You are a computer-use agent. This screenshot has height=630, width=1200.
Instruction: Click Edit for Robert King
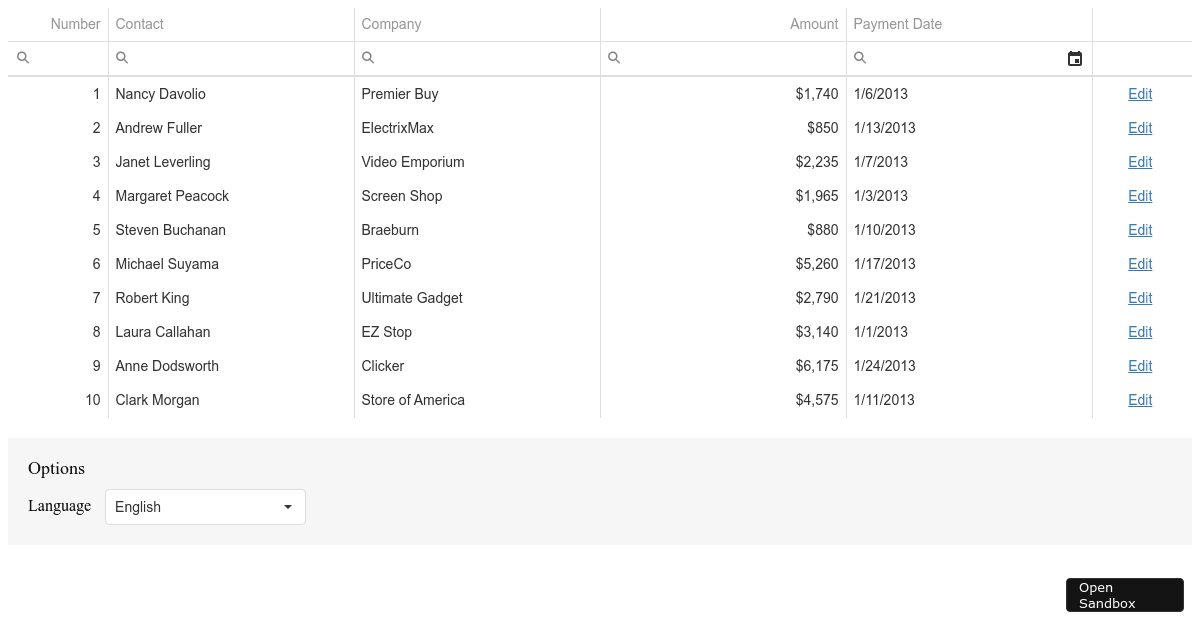point(1140,298)
